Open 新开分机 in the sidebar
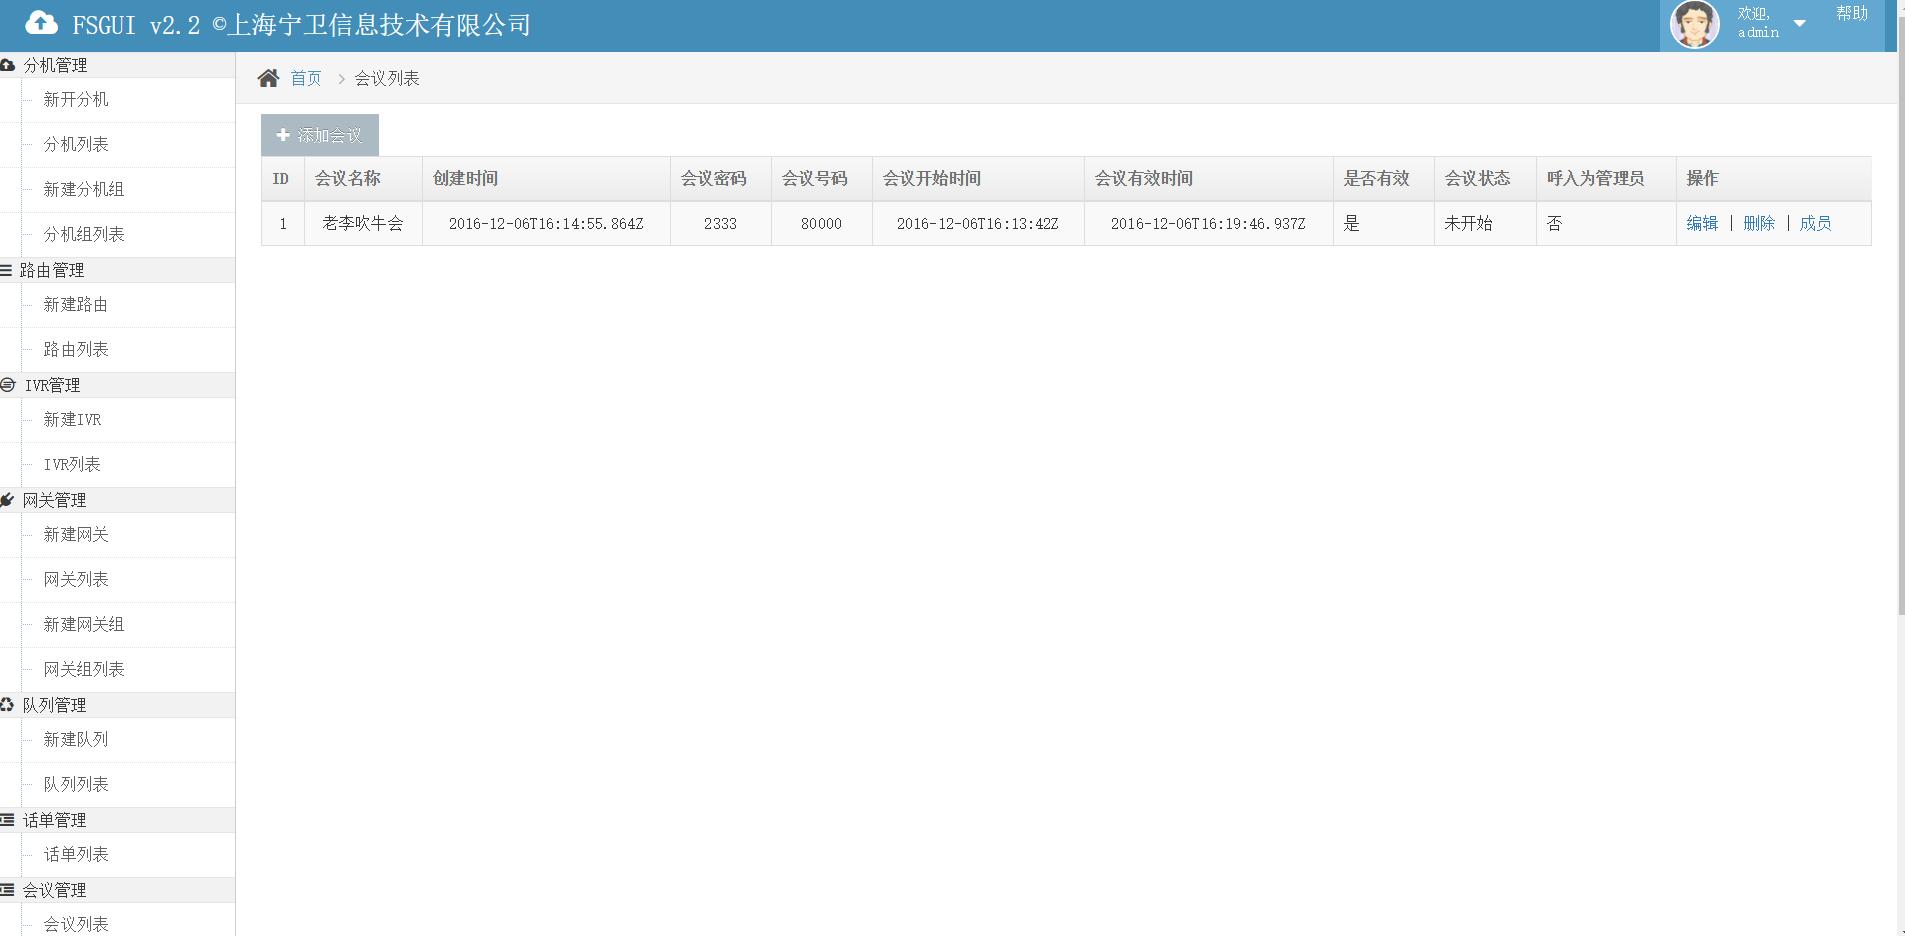The width and height of the screenshot is (1905, 936). (76, 100)
